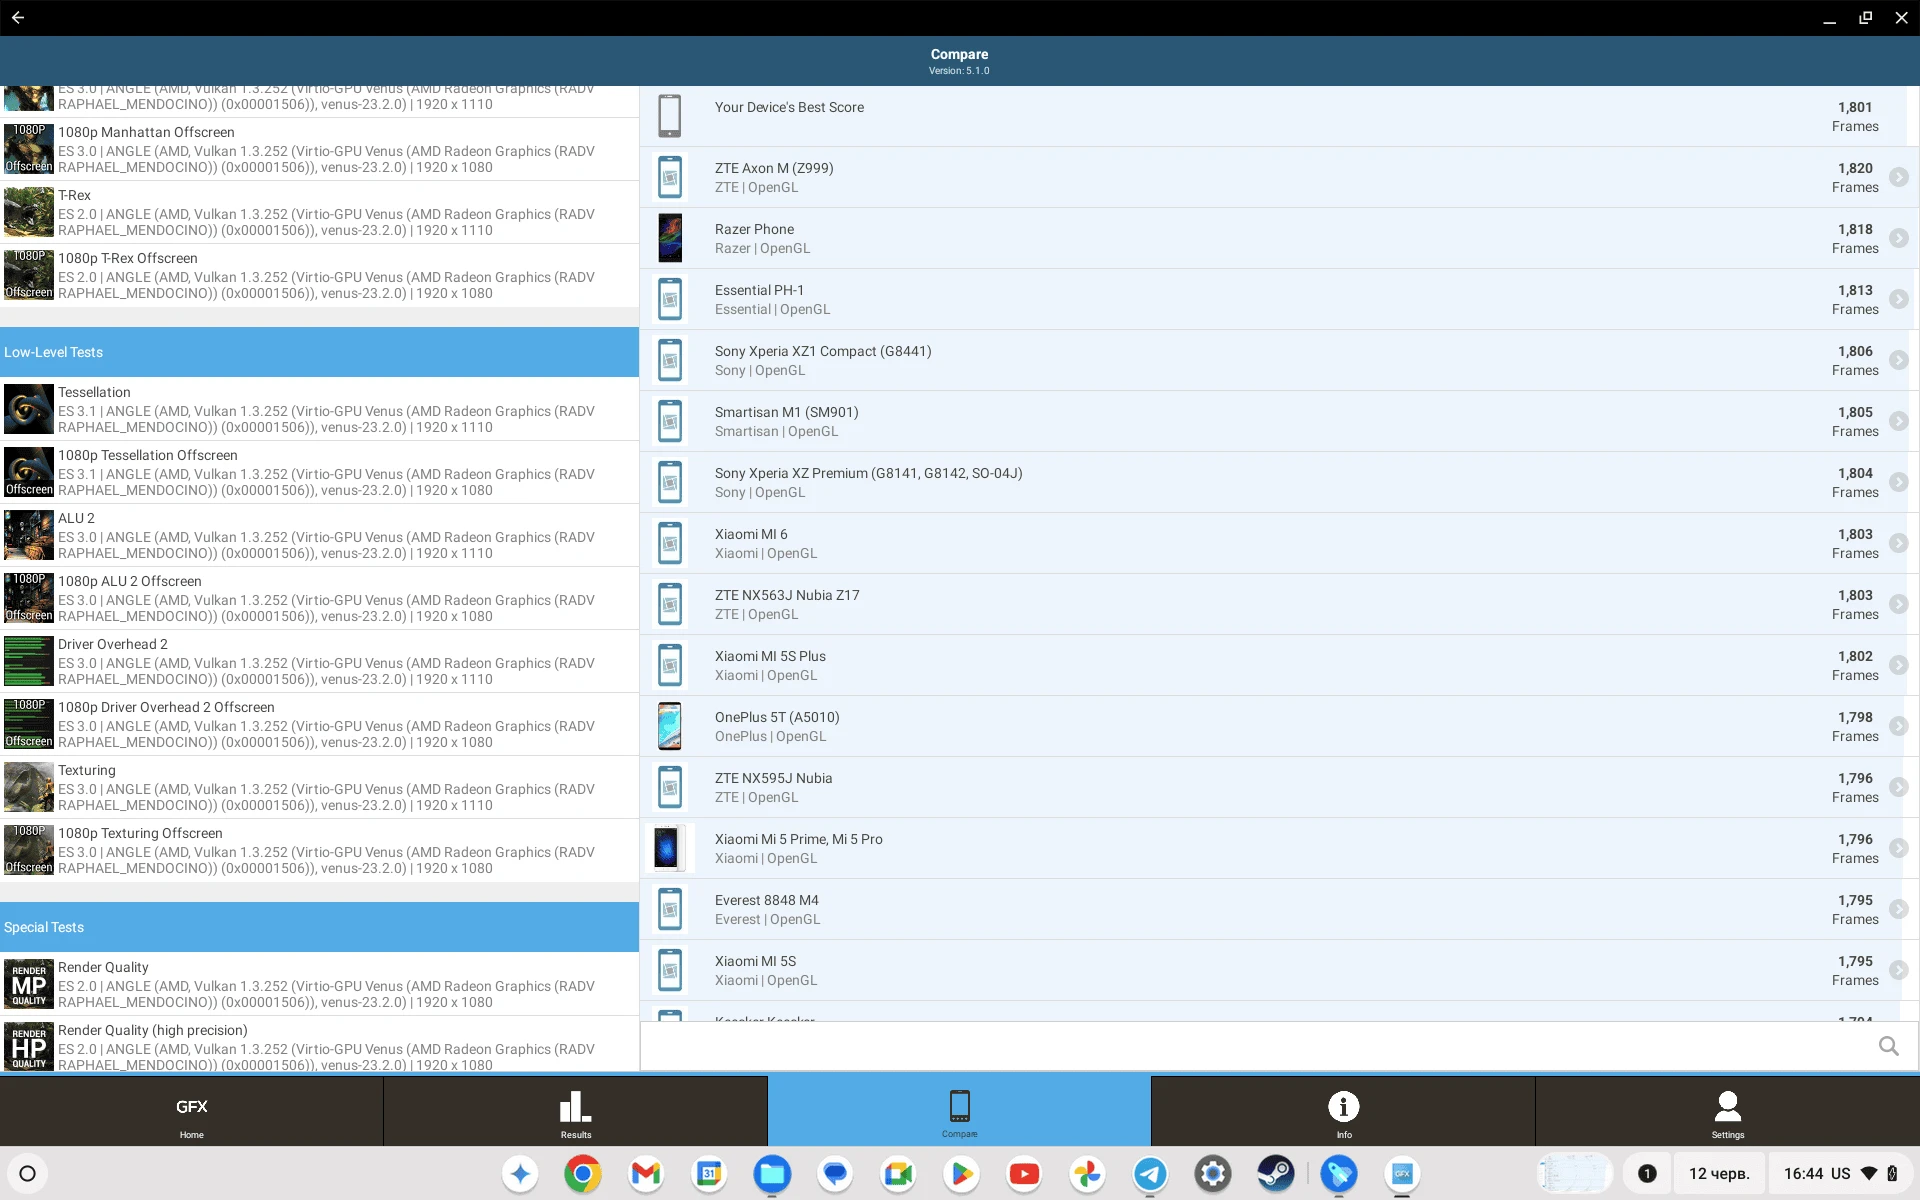
Task: Expand ZTE NX563J Nubia Z17 details arrow
Action: (x=1898, y=604)
